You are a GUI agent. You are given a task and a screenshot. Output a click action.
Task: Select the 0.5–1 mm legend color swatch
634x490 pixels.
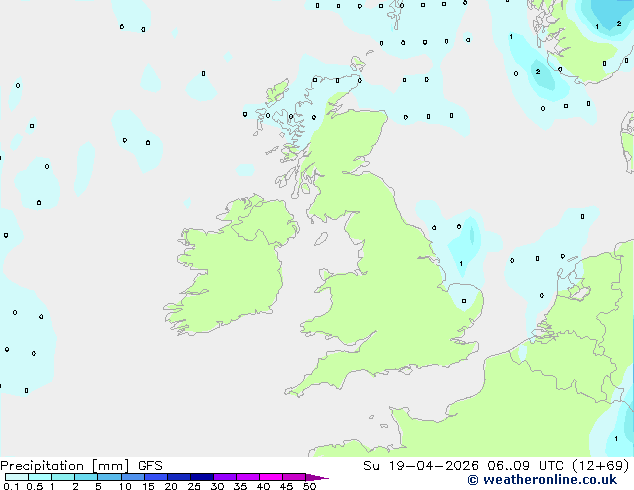40,477
